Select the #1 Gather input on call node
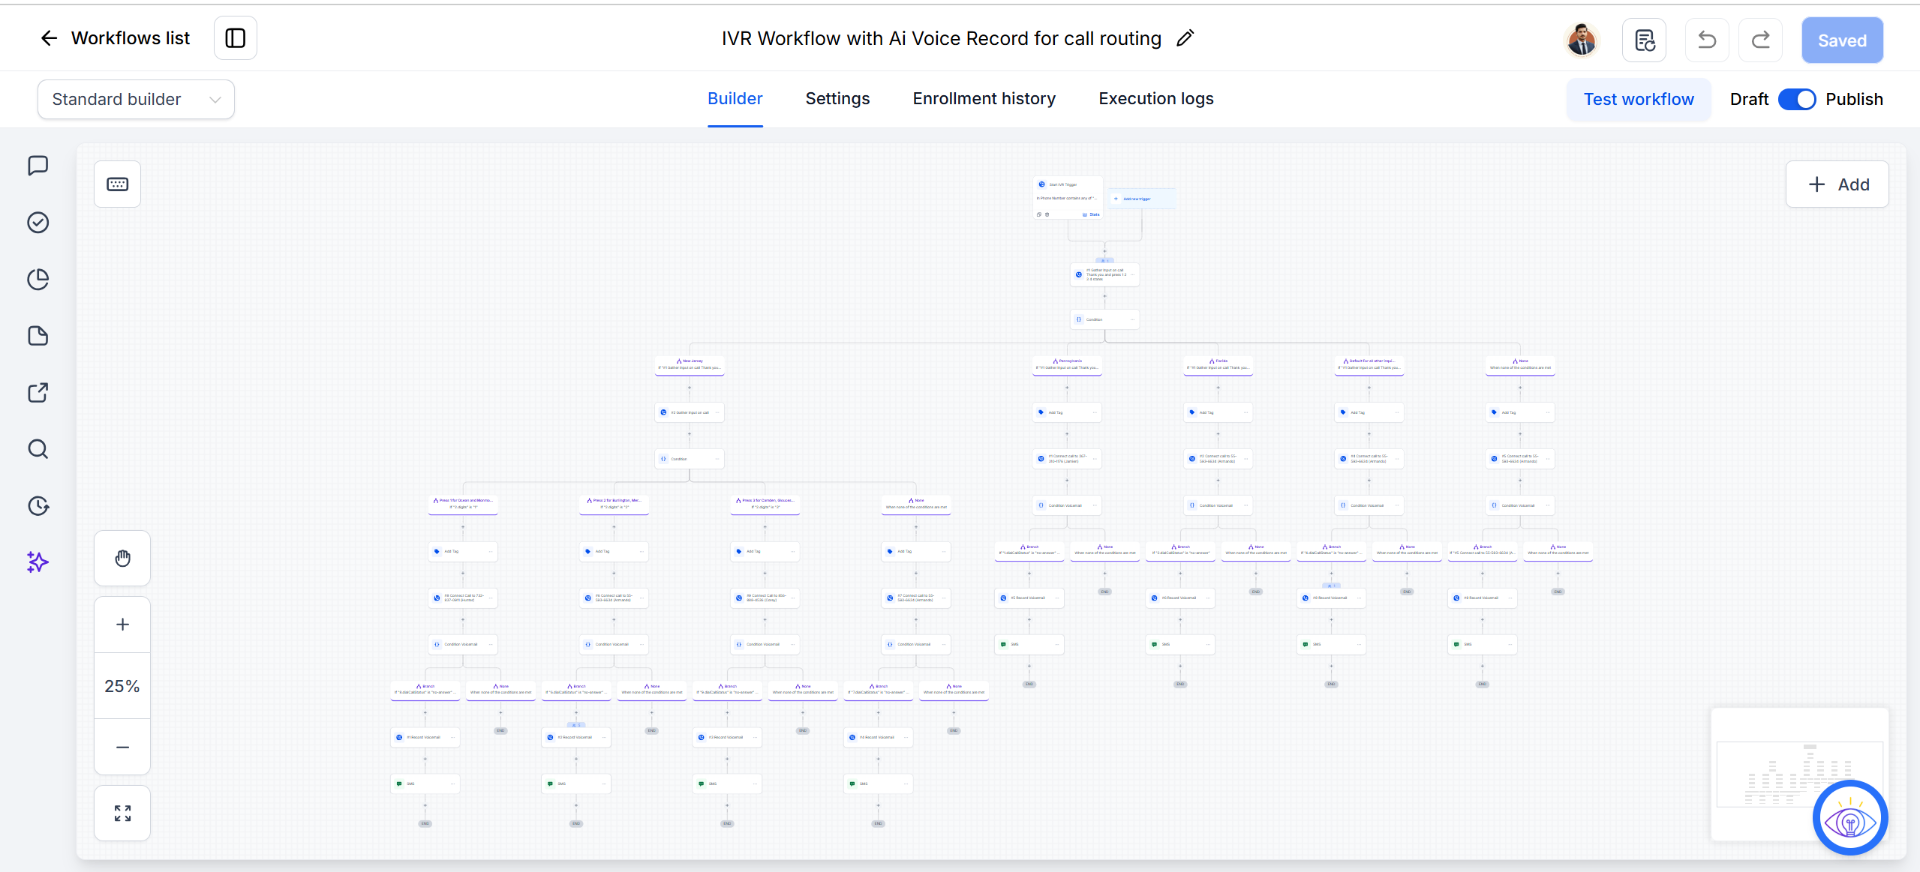 click(1105, 274)
